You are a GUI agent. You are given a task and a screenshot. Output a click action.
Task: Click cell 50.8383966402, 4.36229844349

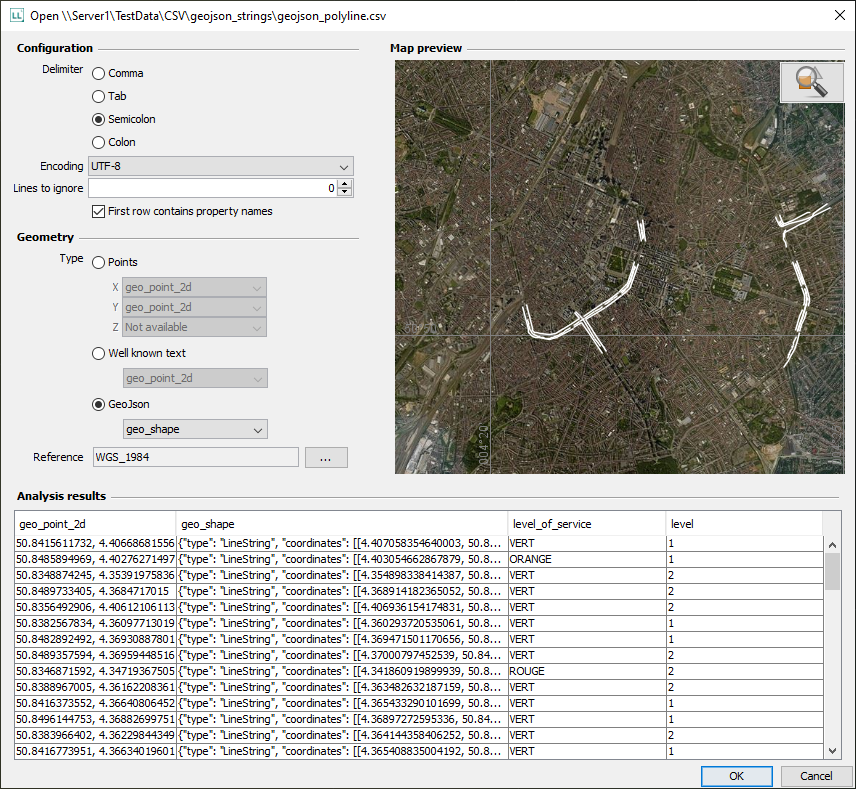point(95,735)
